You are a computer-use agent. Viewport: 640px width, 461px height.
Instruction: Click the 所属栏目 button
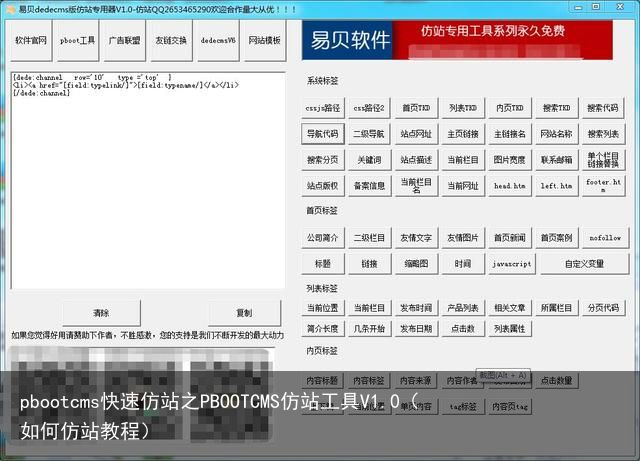click(x=556, y=308)
